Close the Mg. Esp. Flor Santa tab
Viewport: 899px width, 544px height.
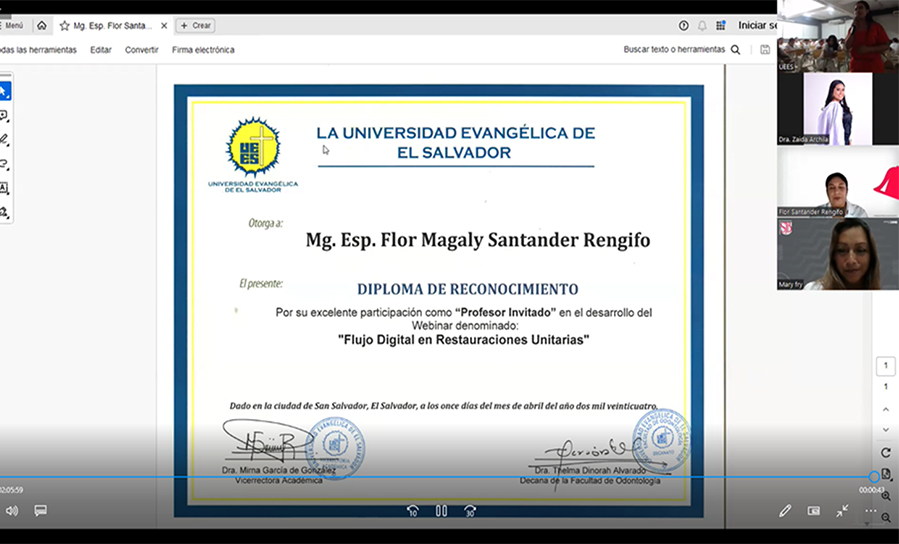(x=164, y=26)
